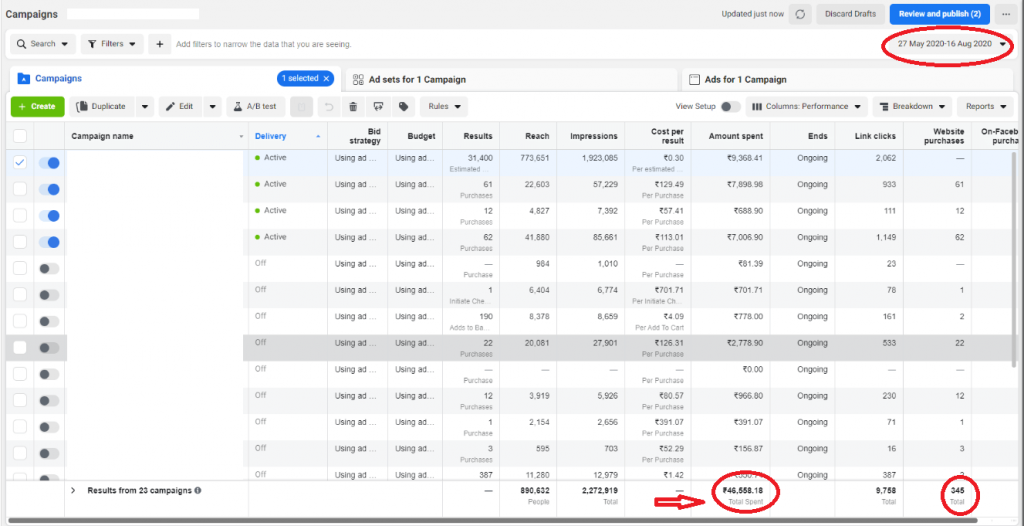Image resolution: width=1024 pixels, height=526 pixels.
Task: Click the 2,062 link clicks cell
Action: point(886,158)
